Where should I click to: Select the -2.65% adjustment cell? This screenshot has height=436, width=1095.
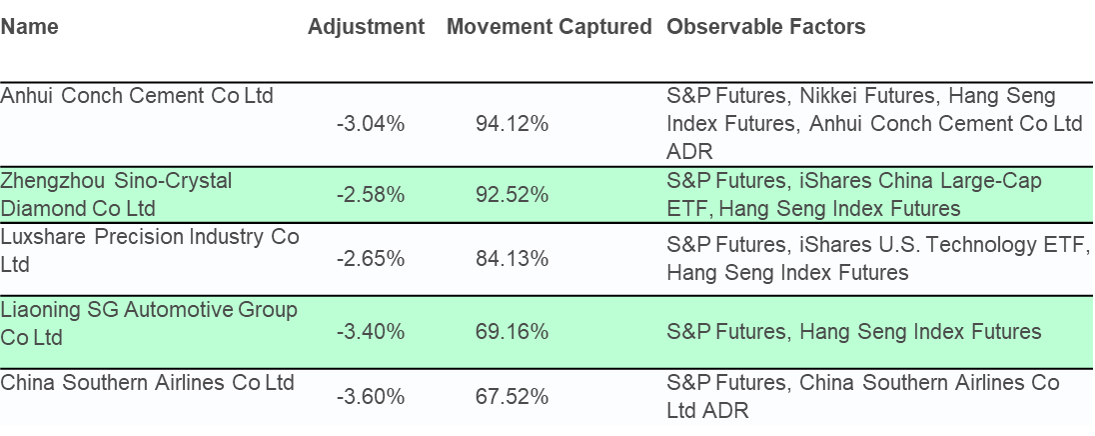click(370, 259)
